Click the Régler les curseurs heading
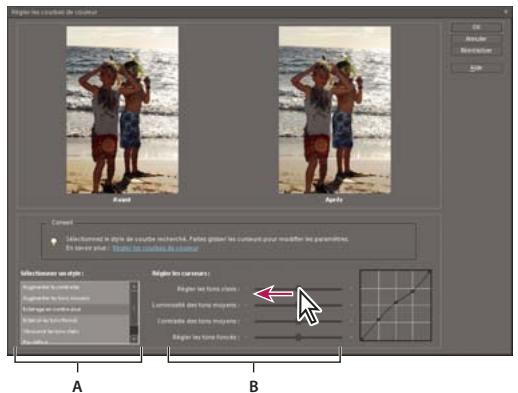Screen dimensions: 518x393 [x=181, y=273]
